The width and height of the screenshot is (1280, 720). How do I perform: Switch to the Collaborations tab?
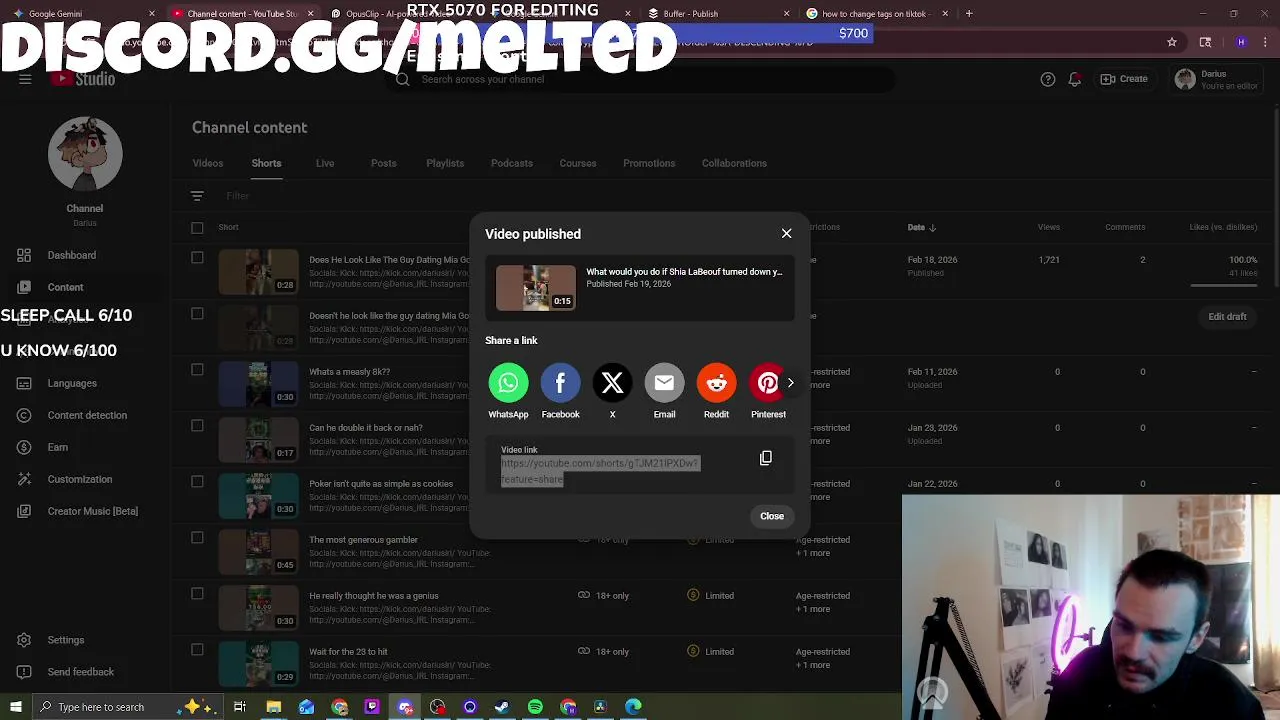coord(734,163)
